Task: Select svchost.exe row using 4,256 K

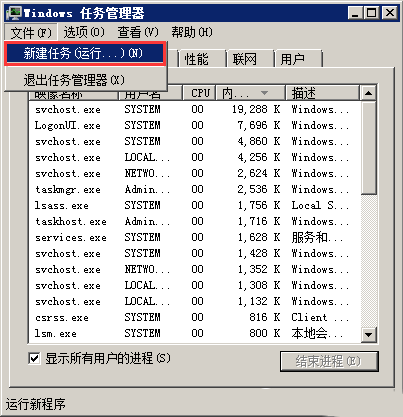Action: click(x=195, y=157)
